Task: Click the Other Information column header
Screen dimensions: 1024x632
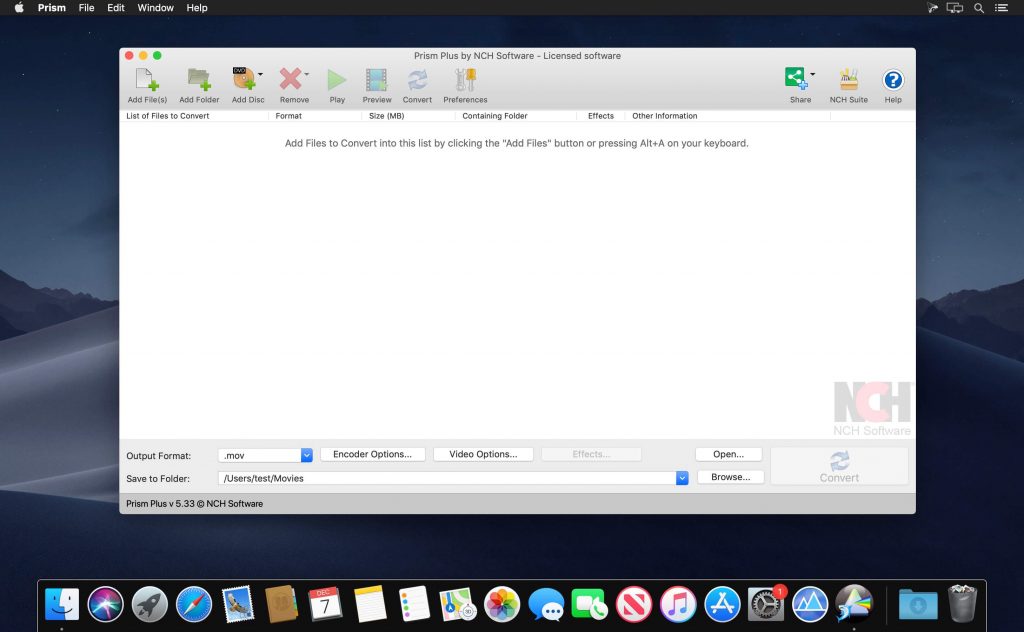Action: point(728,116)
